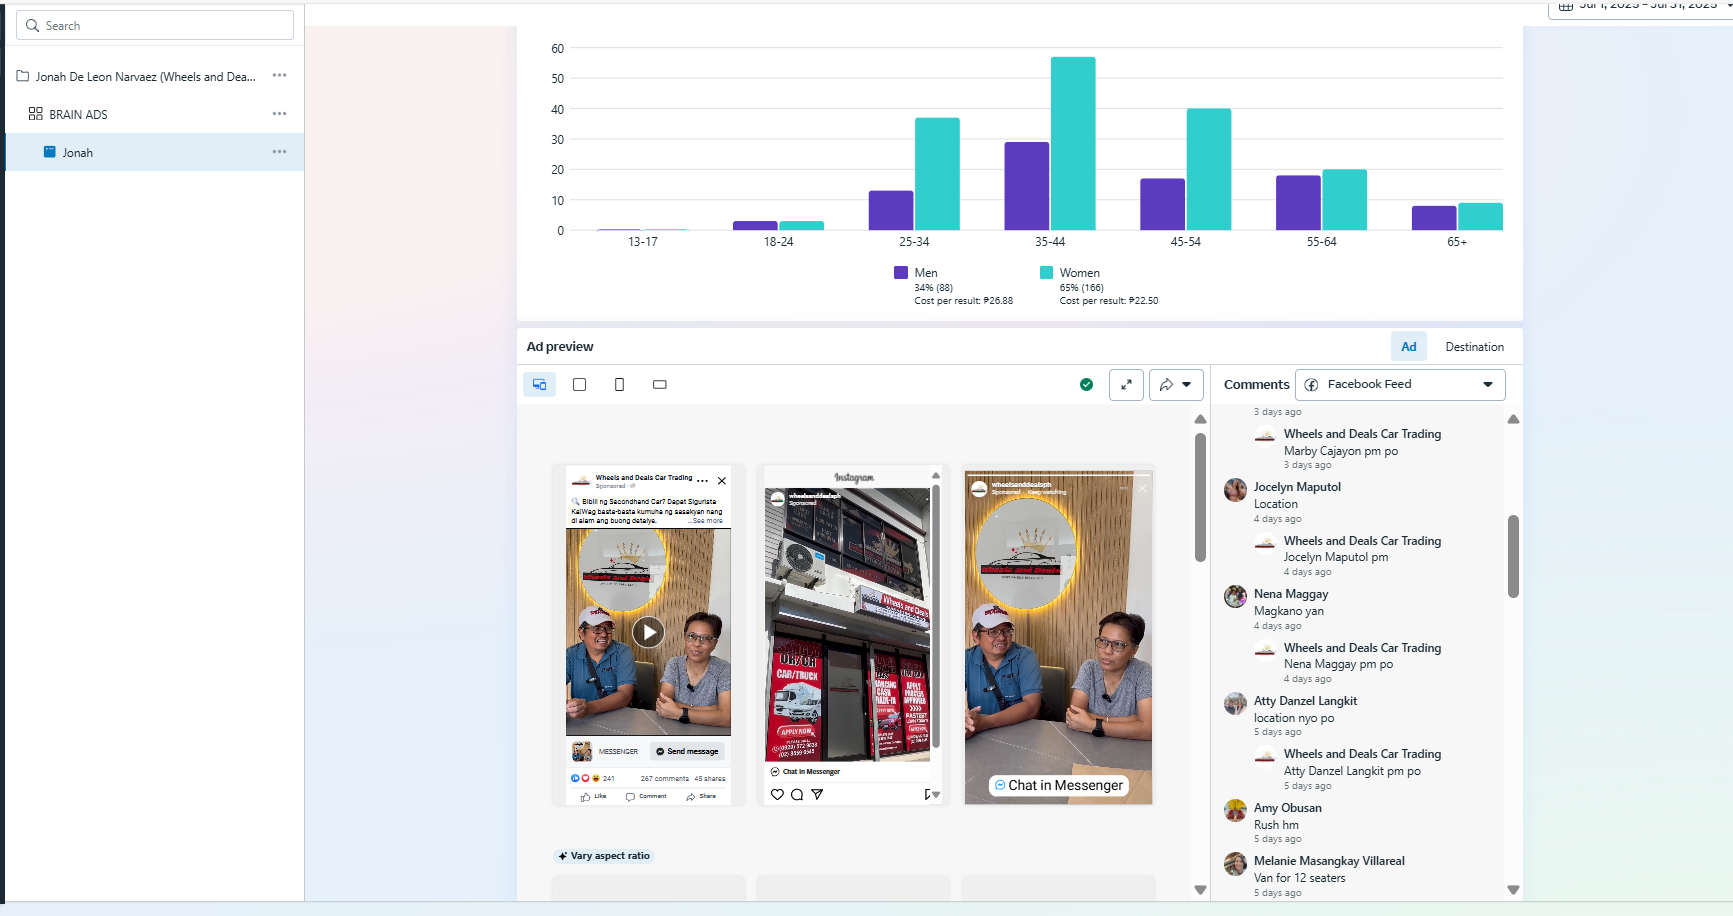This screenshot has height=916, width=1733.
Task: Select the square preview format icon
Action: [x=579, y=385]
